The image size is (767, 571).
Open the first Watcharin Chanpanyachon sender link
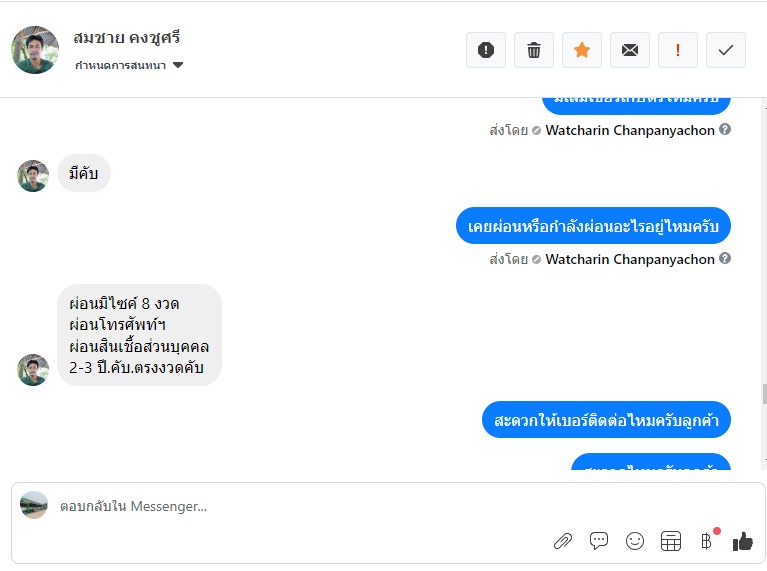point(630,130)
